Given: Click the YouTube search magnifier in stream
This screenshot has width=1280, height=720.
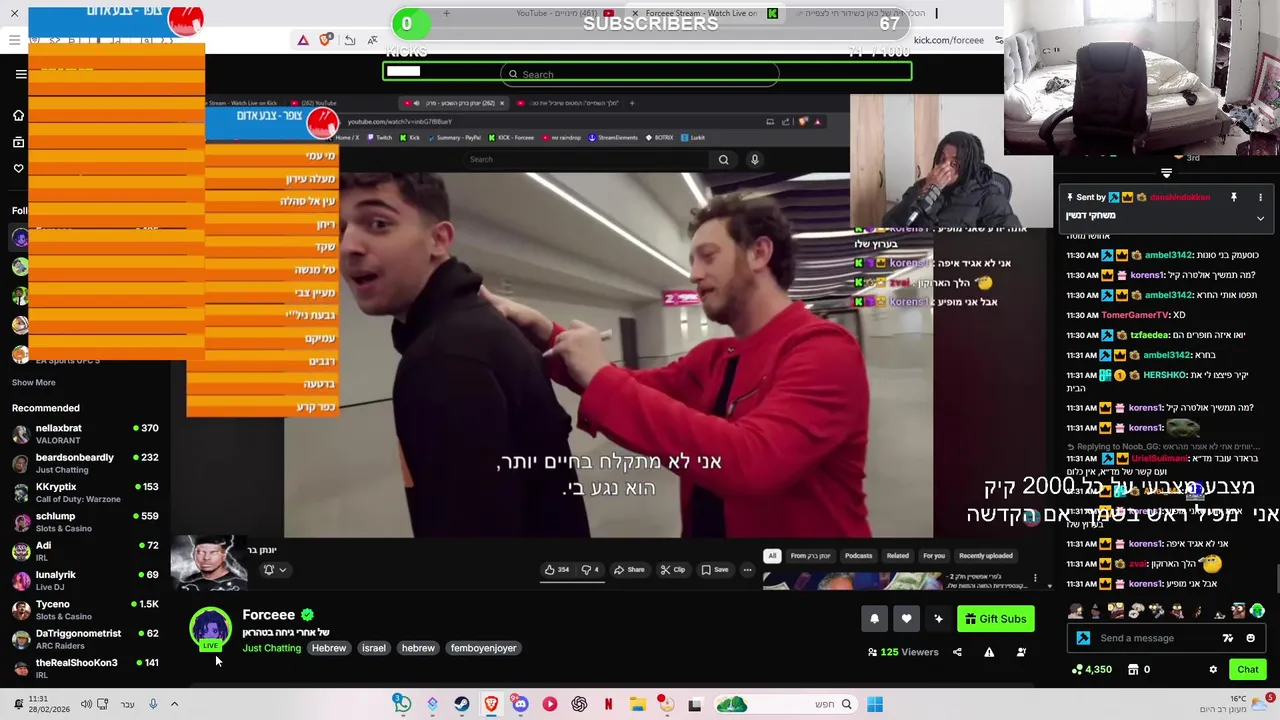Looking at the screenshot, I should 723,159.
